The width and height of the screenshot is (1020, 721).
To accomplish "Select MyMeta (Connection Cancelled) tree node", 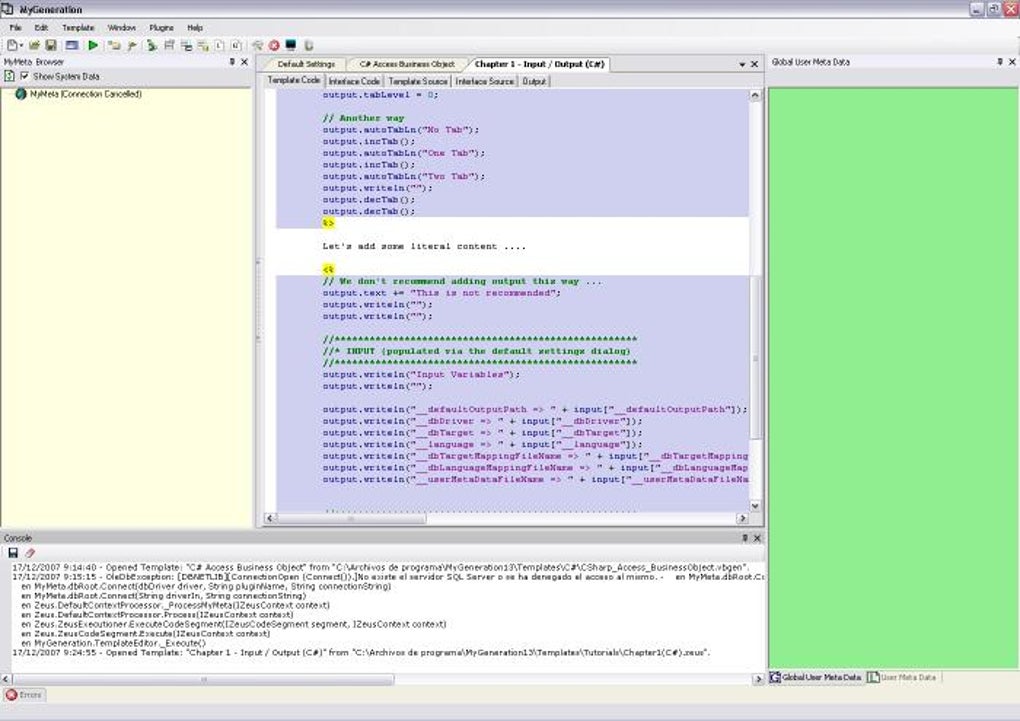I will 85,94.
